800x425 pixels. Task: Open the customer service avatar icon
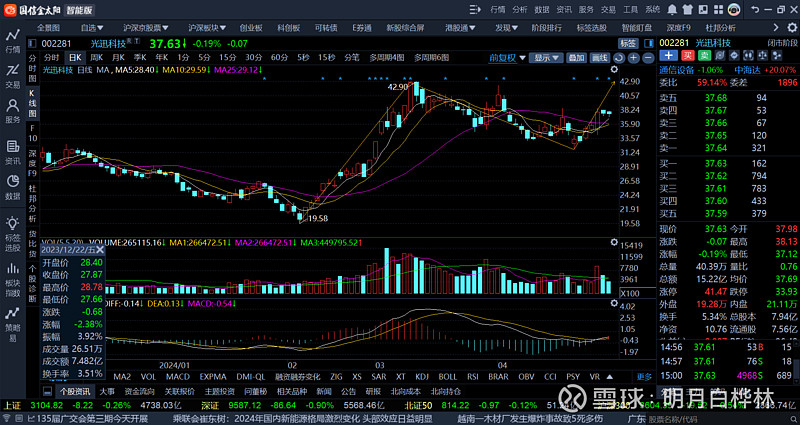734,9
